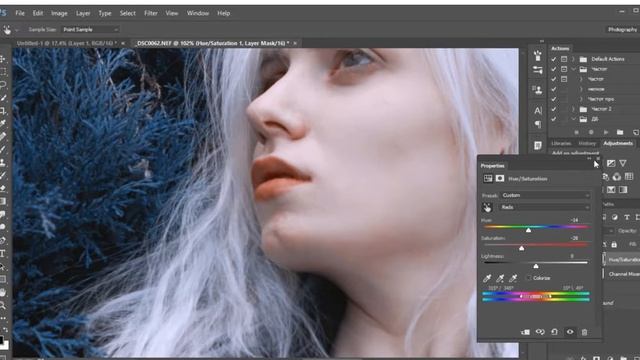Viewport: 640px width, 360px height.
Task: Click the record action button in Actions panel
Action: pos(591,132)
